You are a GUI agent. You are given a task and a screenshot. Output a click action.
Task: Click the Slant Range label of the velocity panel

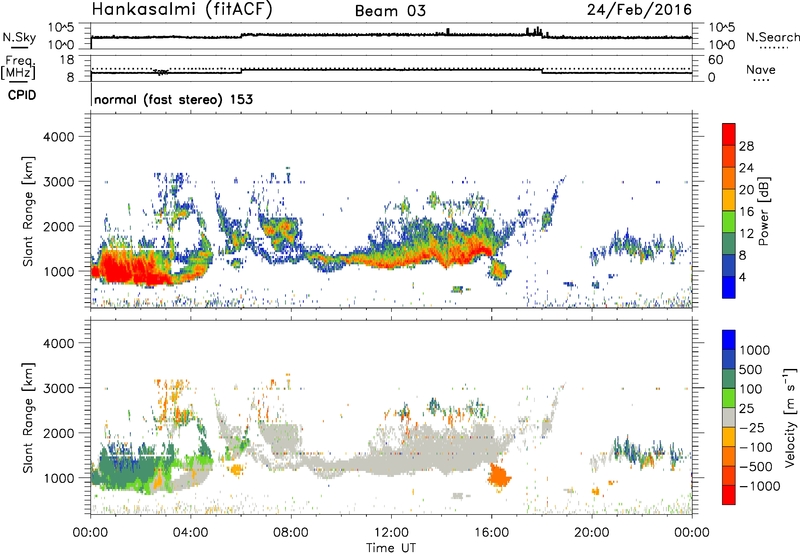pos(28,418)
